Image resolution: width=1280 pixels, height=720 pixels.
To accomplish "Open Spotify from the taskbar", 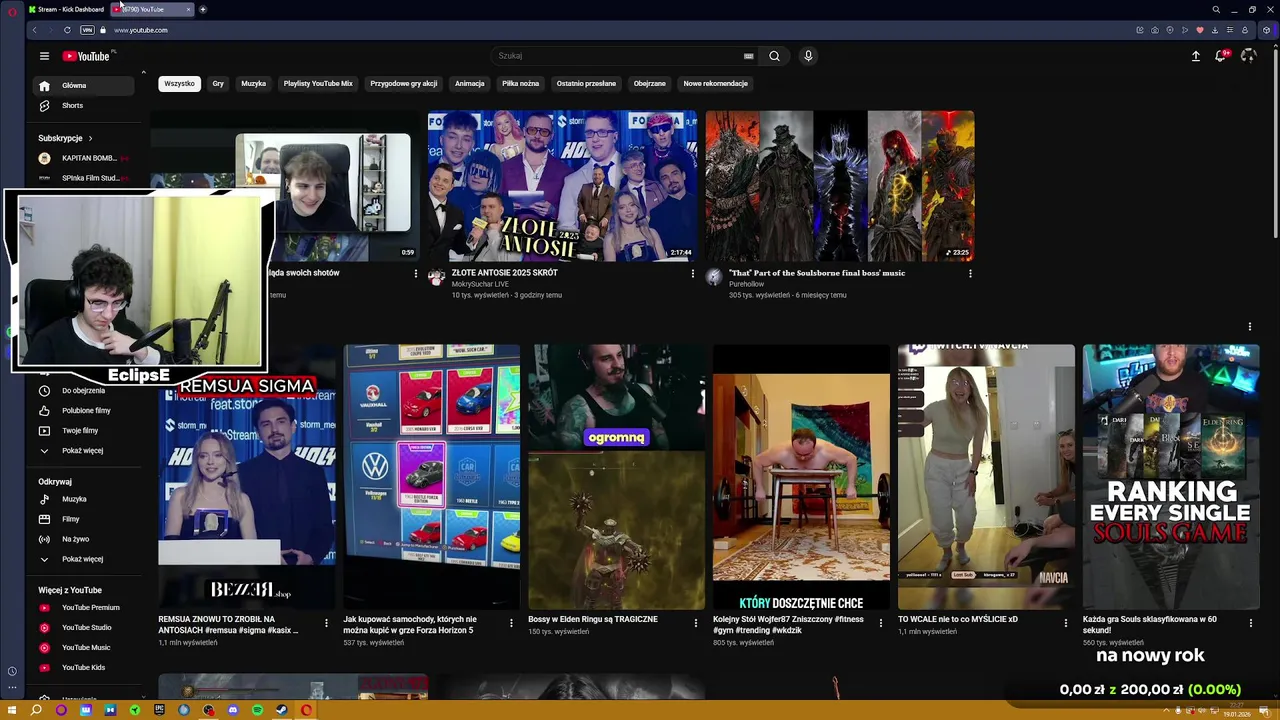I will 257,710.
